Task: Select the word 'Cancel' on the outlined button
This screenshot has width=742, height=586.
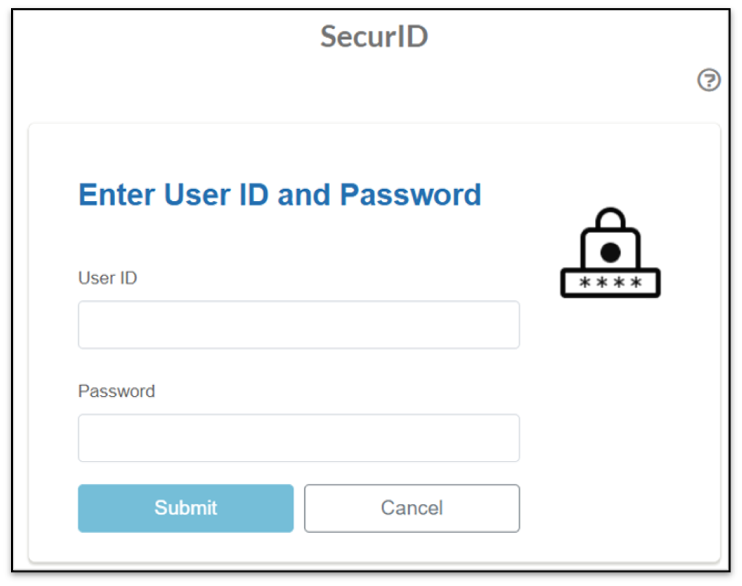Action: tap(412, 508)
